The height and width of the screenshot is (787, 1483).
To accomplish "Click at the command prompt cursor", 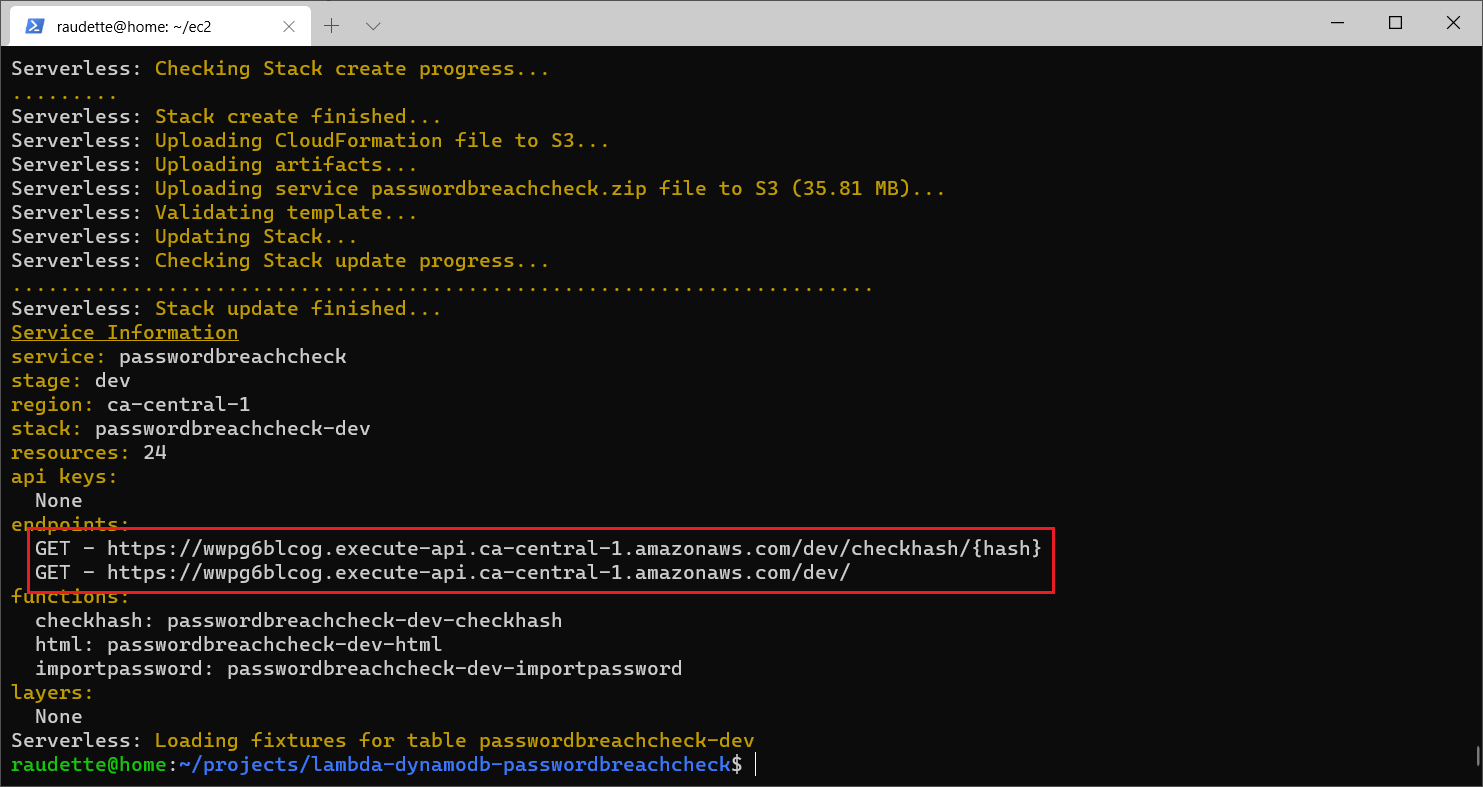I will [x=756, y=765].
